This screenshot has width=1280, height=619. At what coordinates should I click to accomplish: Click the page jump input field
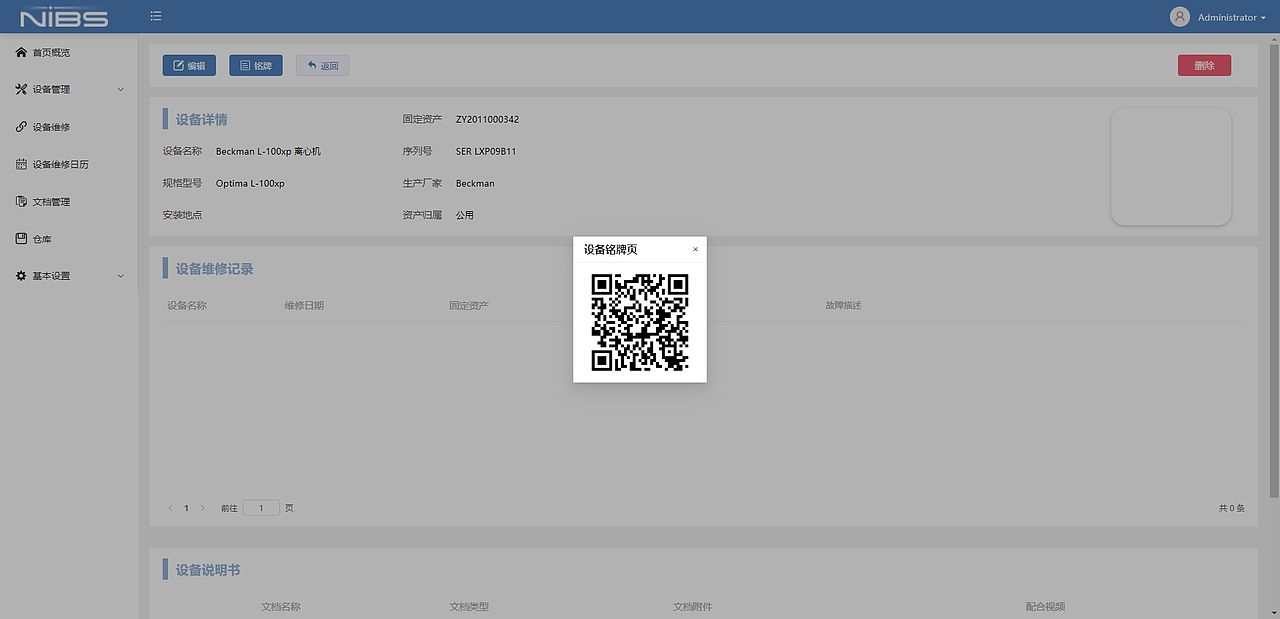(x=261, y=508)
